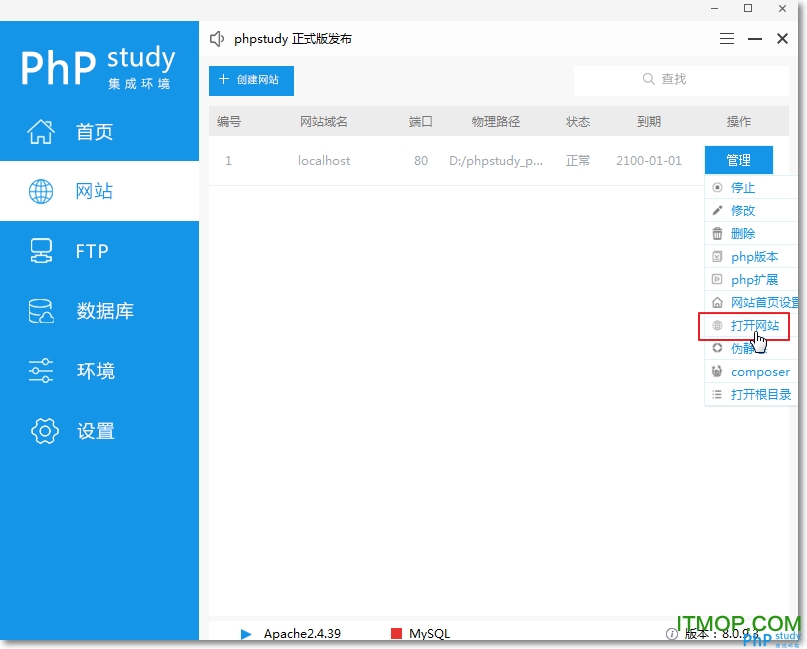Choose 打开根目录 from the menu
The height and width of the screenshot is (649, 807).
tap(751, 395)
